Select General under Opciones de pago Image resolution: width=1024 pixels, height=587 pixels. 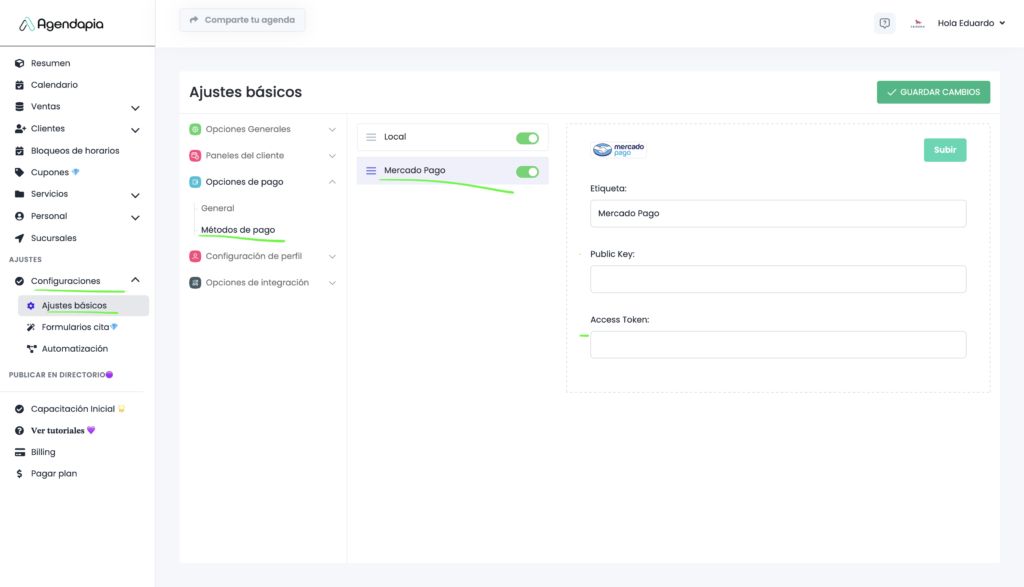tap(218, 208)
